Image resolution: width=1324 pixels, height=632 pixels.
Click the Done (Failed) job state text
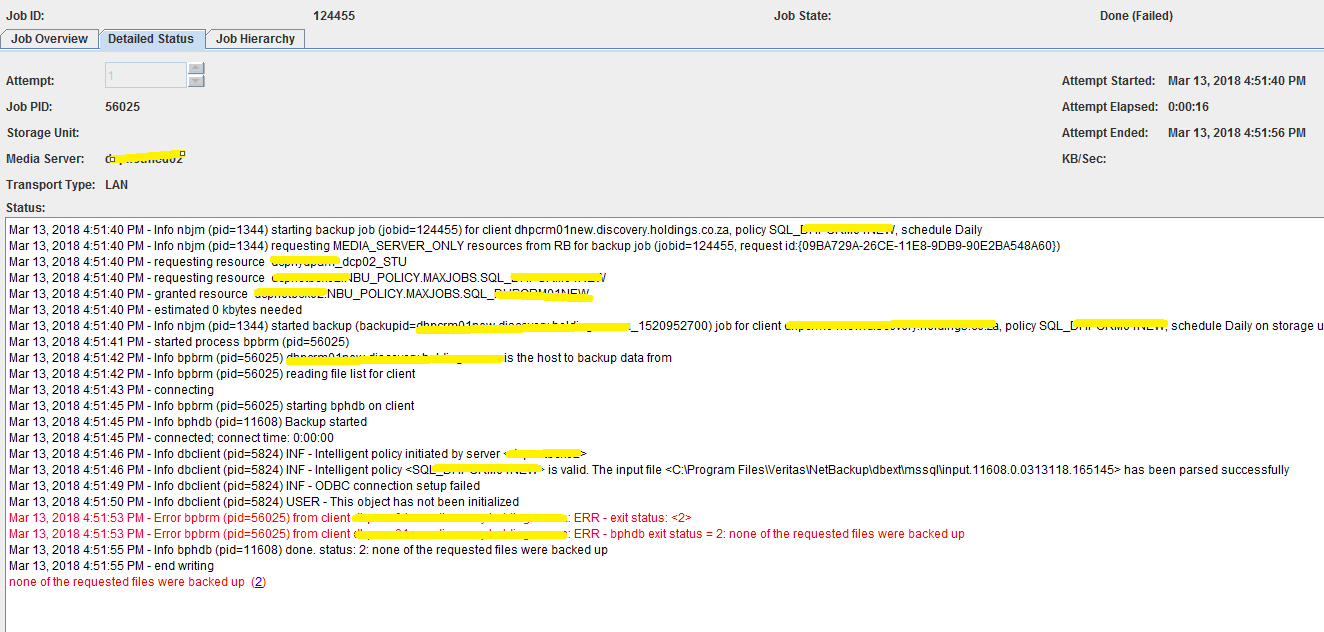click(1136, 16)
